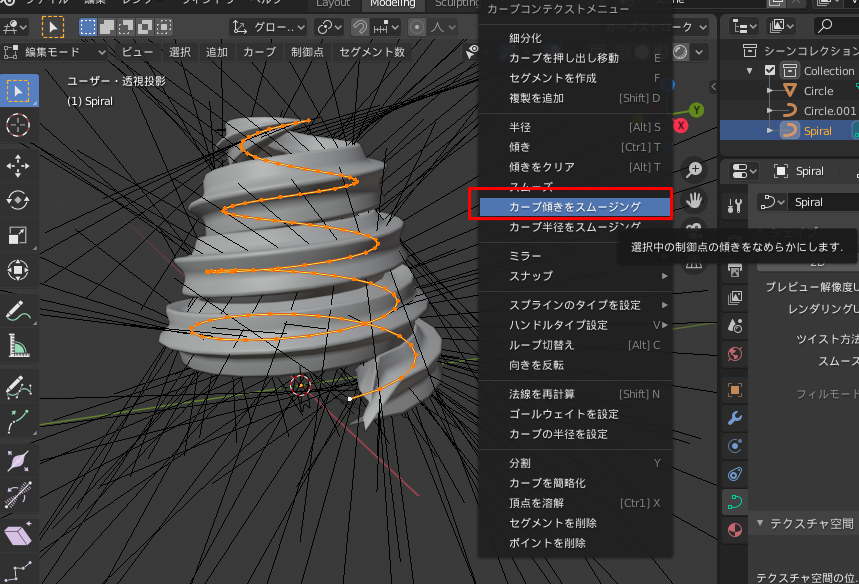The image size is (859, 584).
Task: Open the 選択 header menu
Action: [180, 52]
